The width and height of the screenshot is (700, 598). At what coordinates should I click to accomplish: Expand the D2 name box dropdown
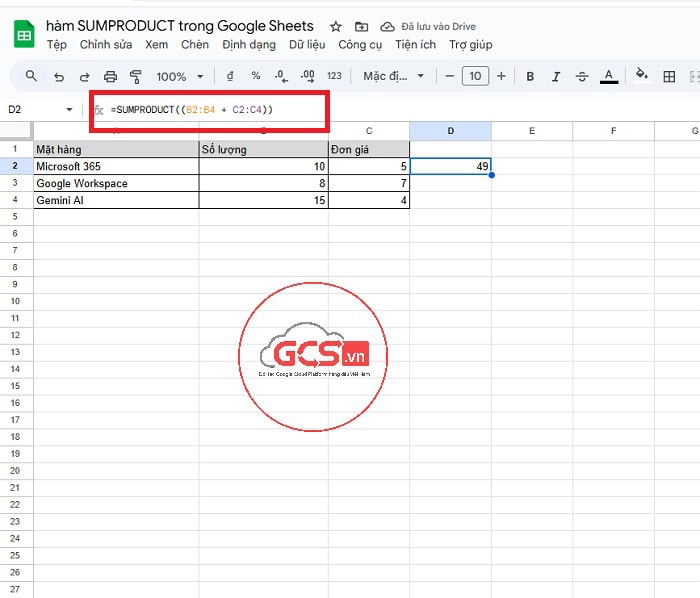point(69,109)
